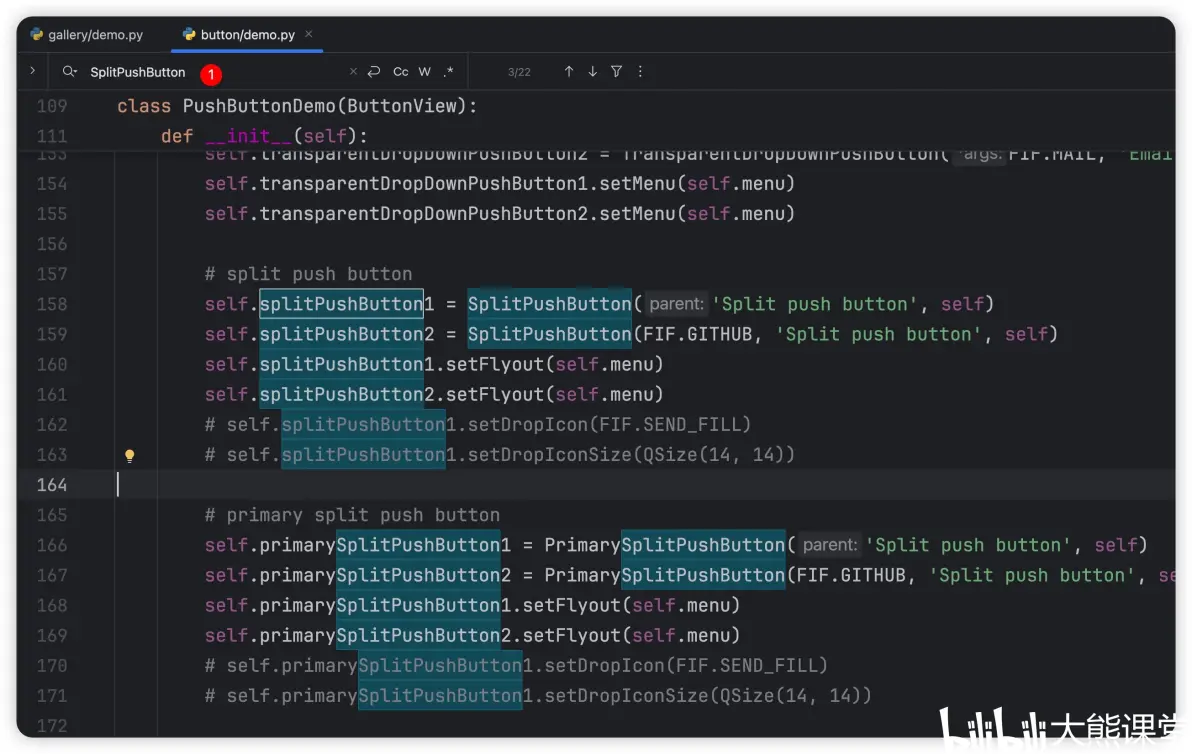The width and height of the screenshot is (1192, 754).
Task: Click the line 164 gutter number
Action: point(52,485)
